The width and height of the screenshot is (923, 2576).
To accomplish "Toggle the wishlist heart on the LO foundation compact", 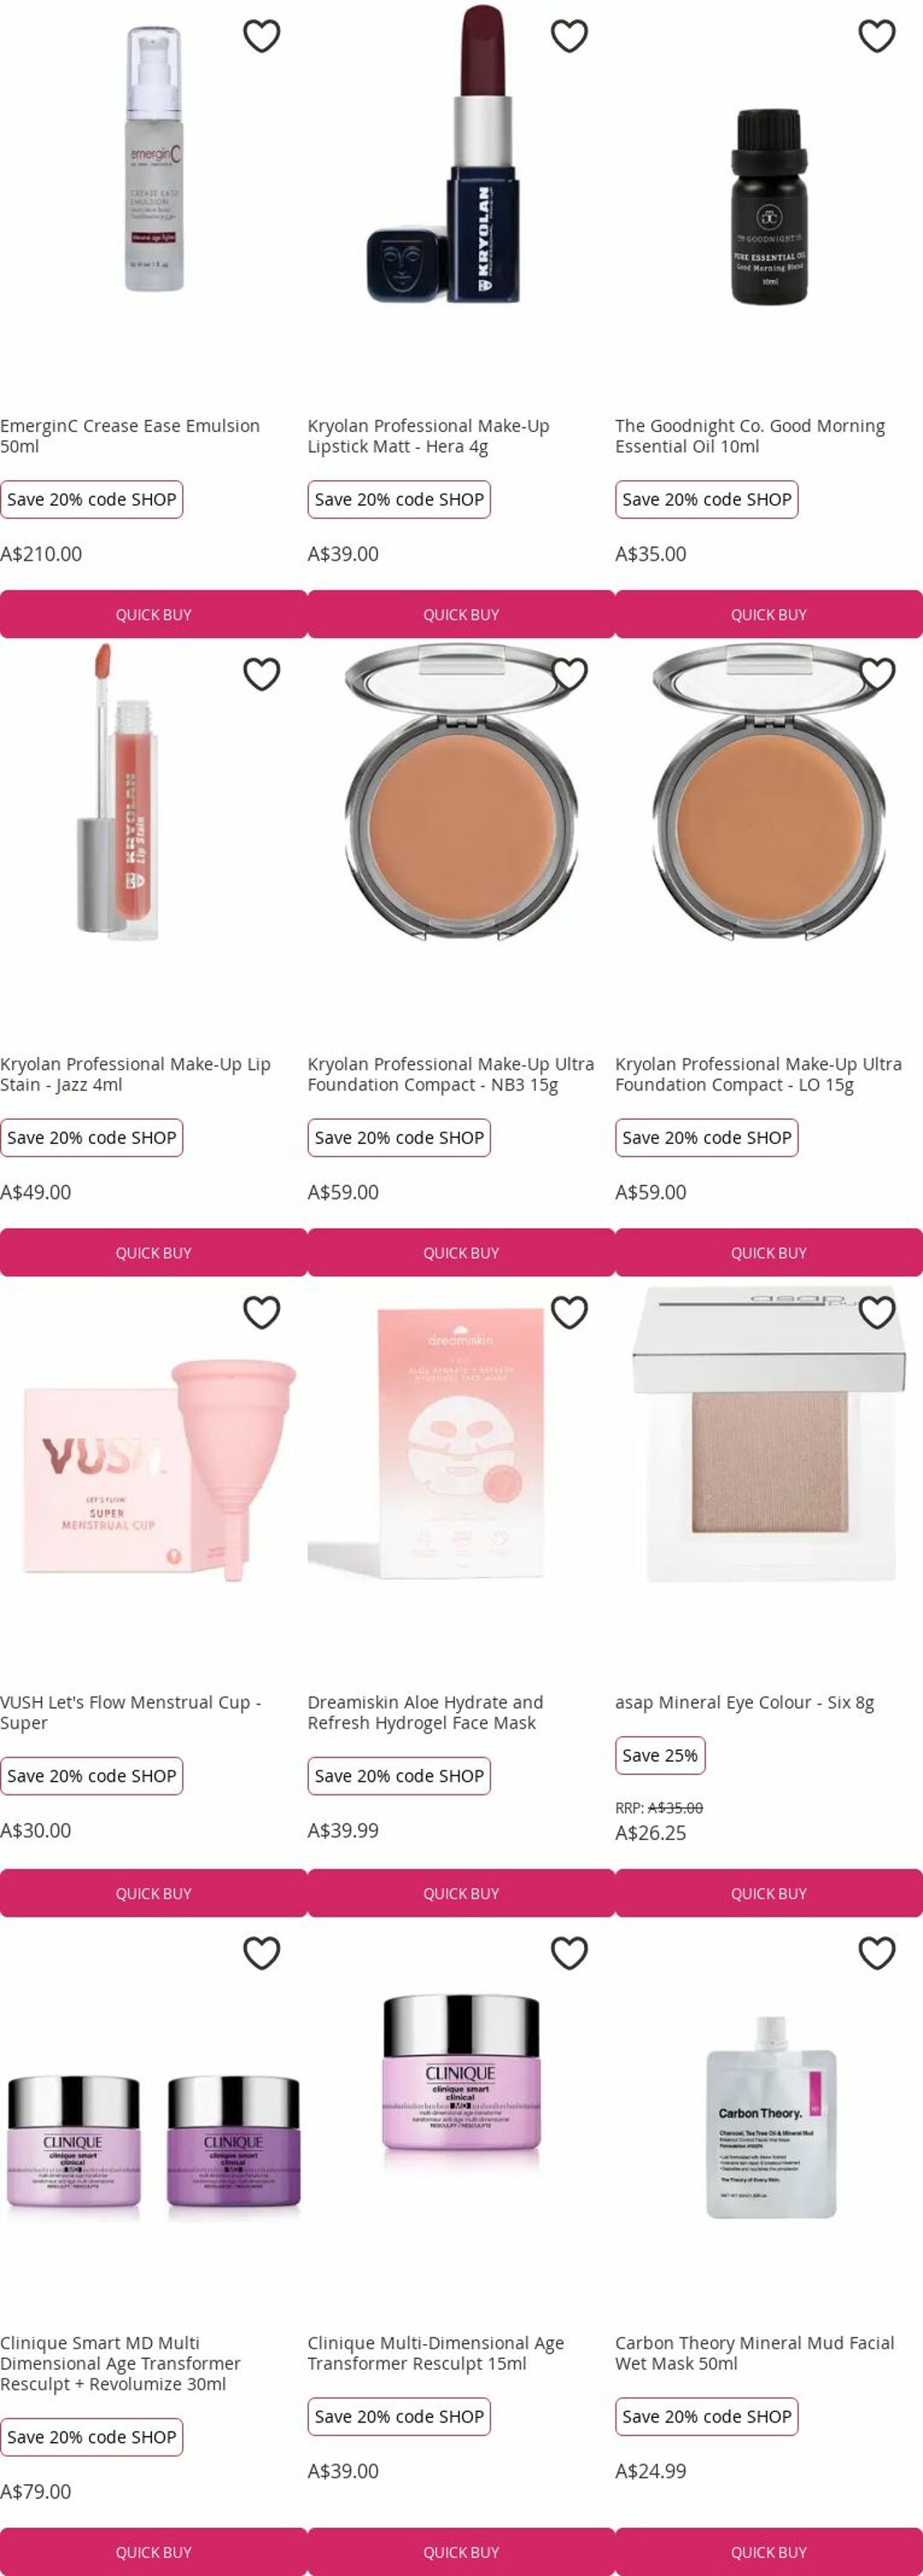I will click(877, 674).
